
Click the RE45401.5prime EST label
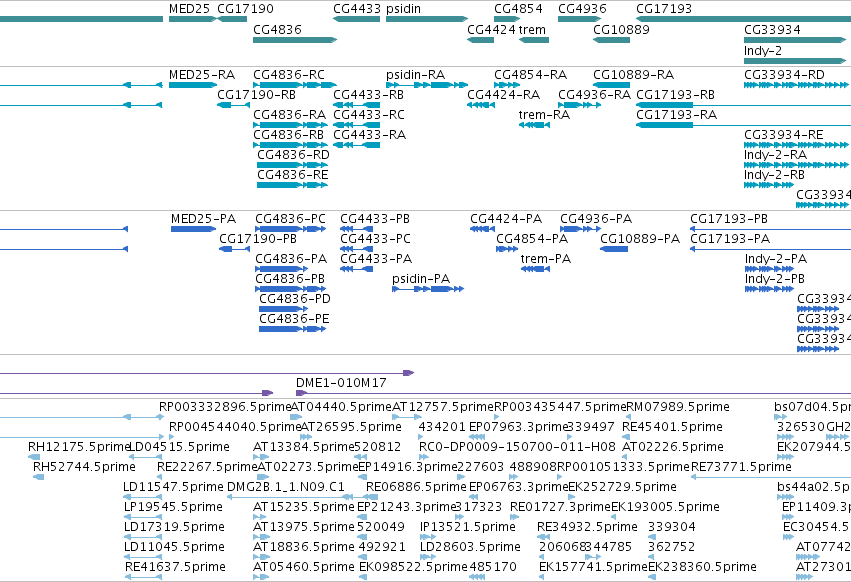[x=672, y=427]
